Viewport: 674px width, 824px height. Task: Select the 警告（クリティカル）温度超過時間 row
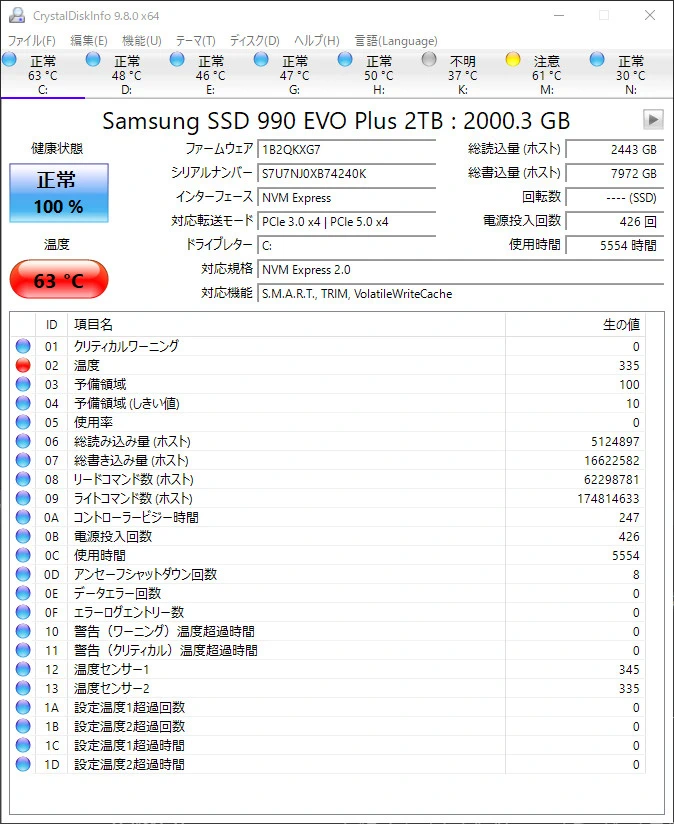(328, 651)
